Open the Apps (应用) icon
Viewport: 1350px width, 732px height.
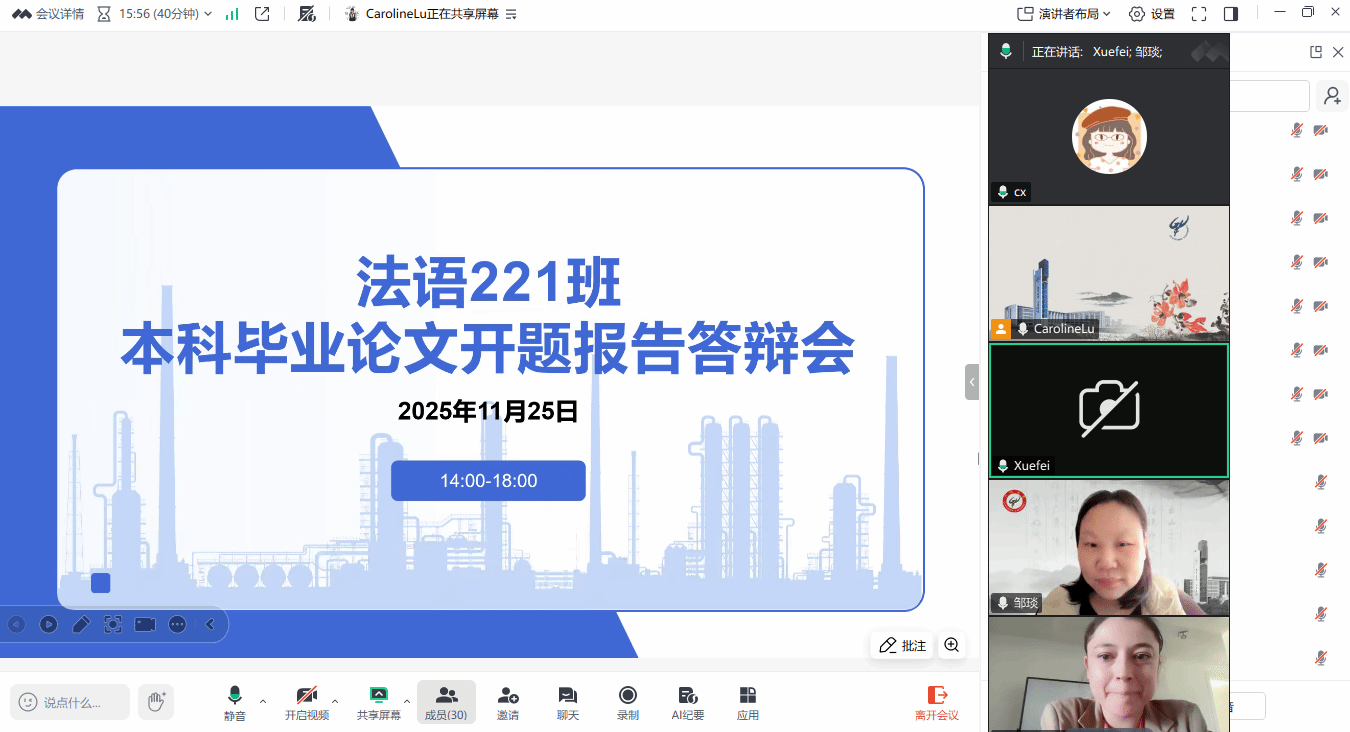748,701
